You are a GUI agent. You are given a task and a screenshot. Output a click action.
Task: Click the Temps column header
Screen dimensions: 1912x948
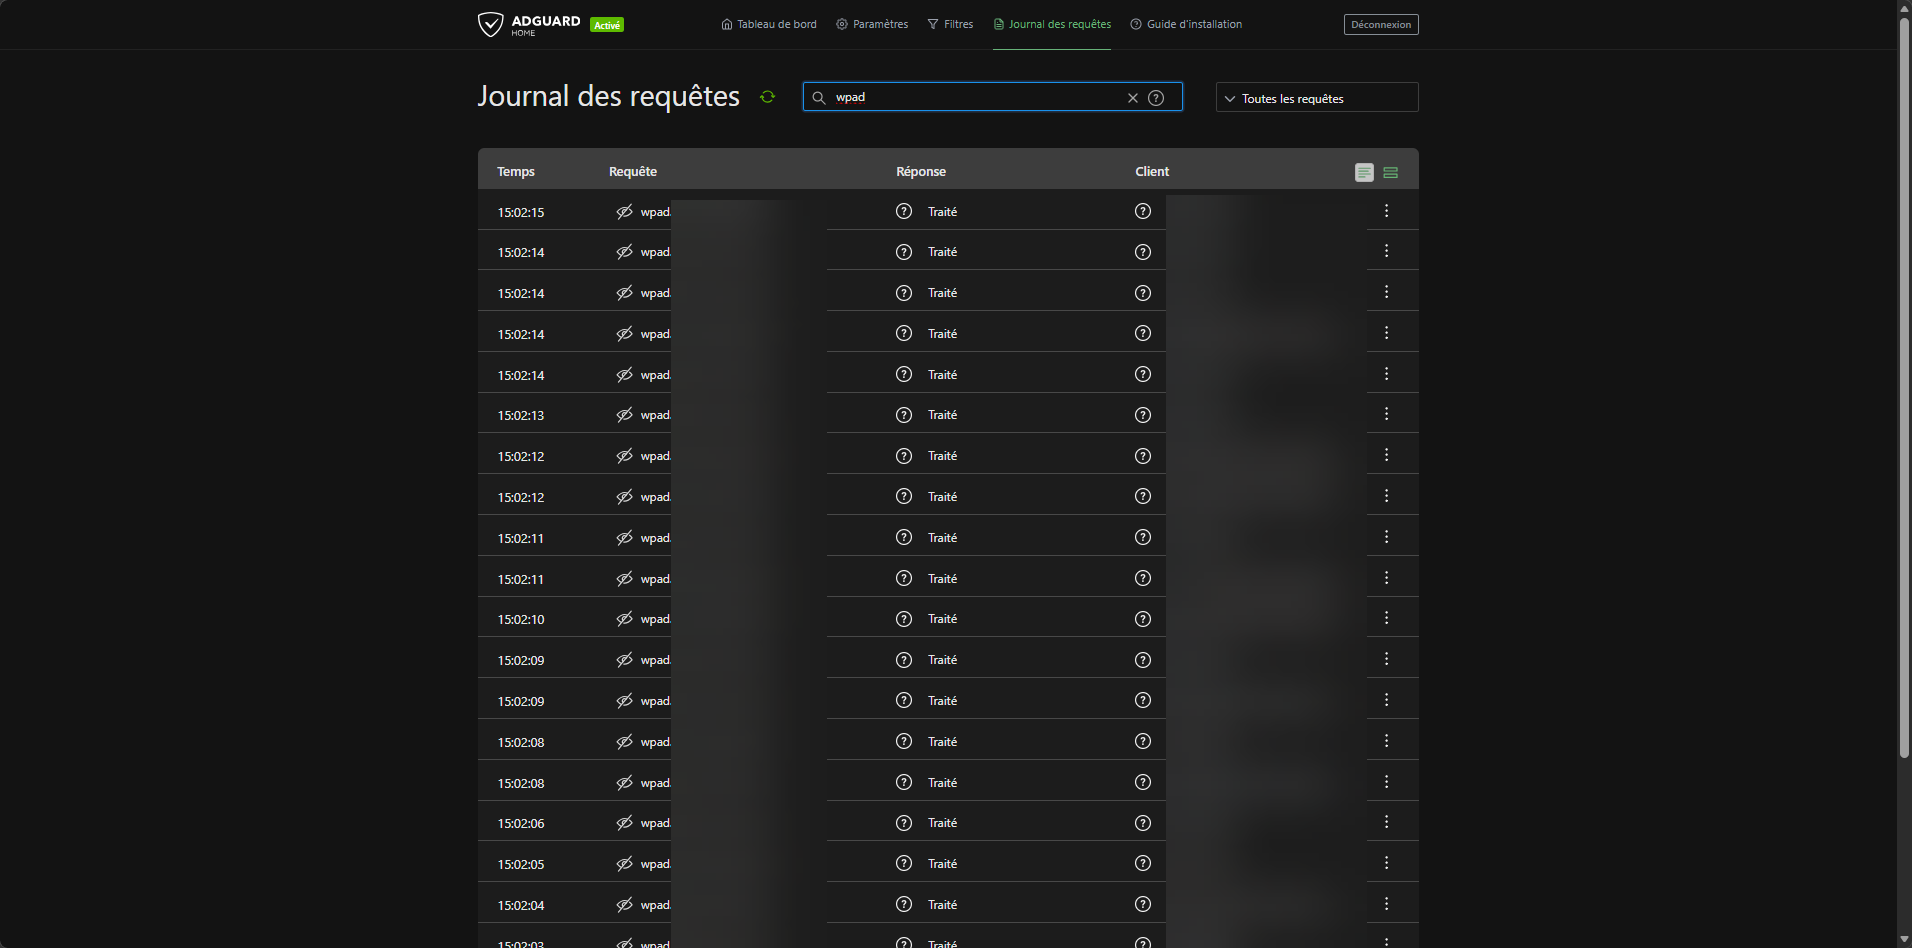pos(516,171)
